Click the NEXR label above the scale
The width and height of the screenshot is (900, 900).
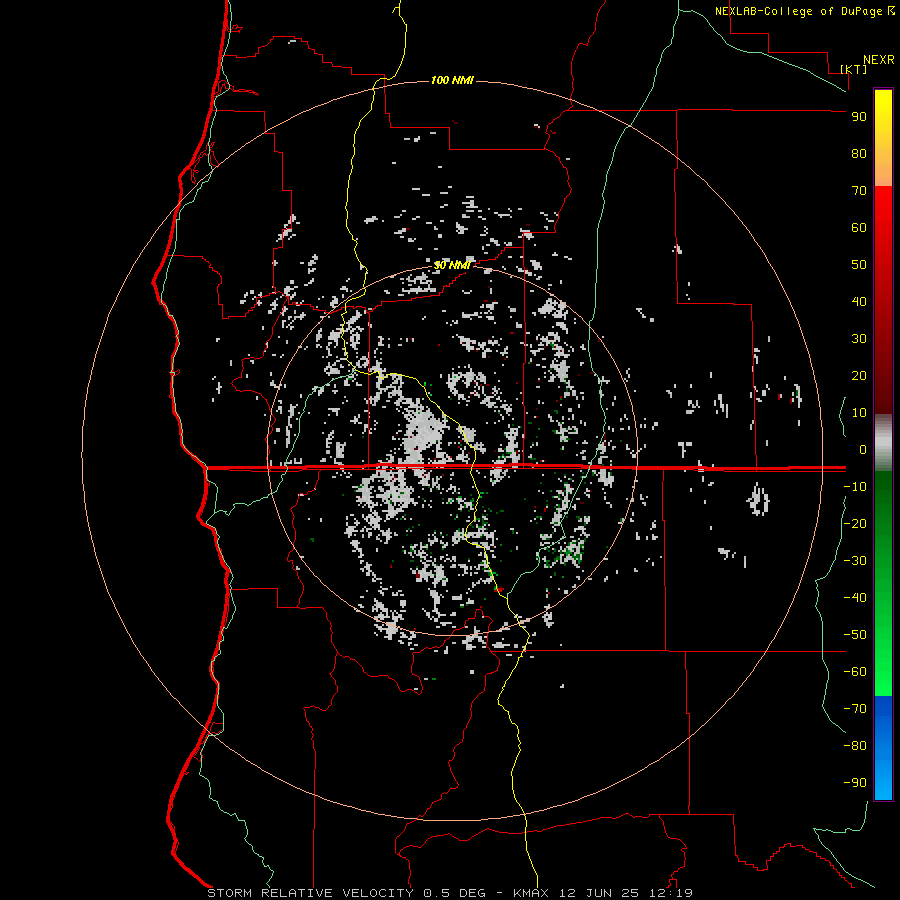coord(879,60)
